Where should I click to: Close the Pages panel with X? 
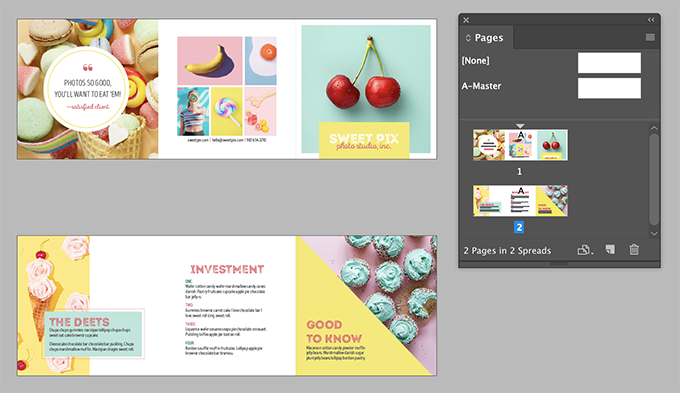pyautogui.click(x=466, y=20)
